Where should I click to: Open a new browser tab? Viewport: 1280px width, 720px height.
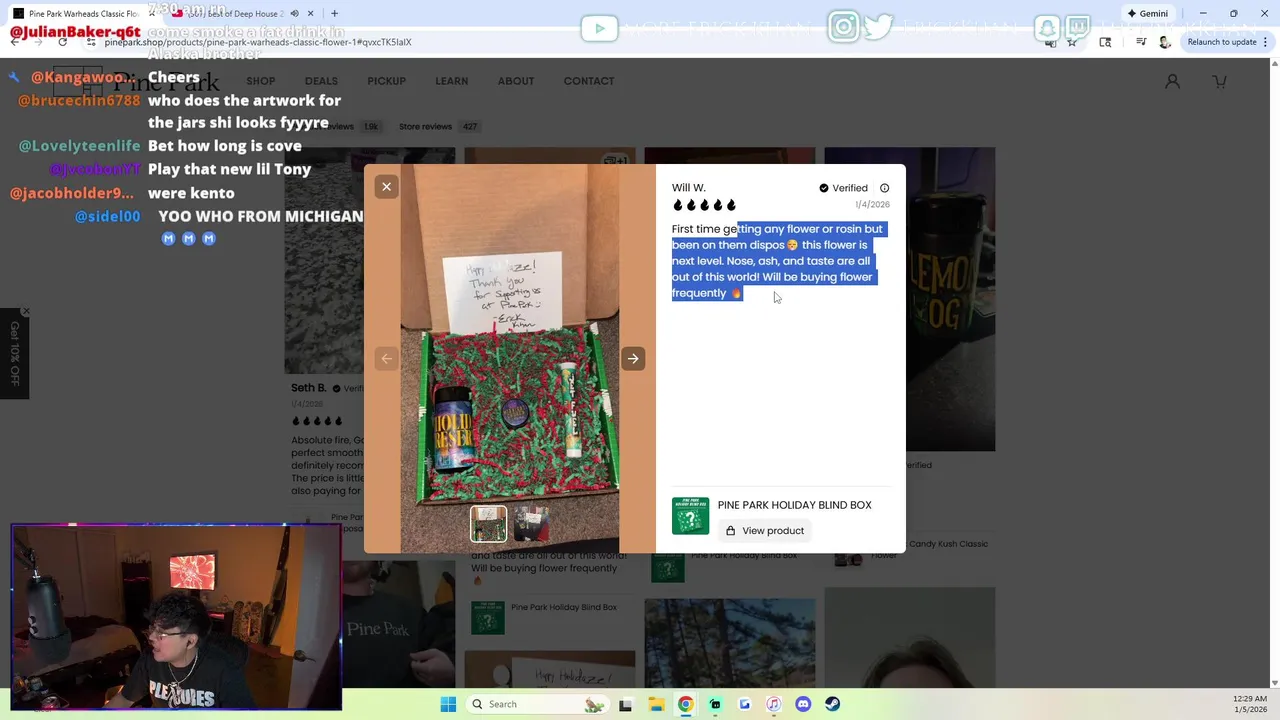click(334, 14)
